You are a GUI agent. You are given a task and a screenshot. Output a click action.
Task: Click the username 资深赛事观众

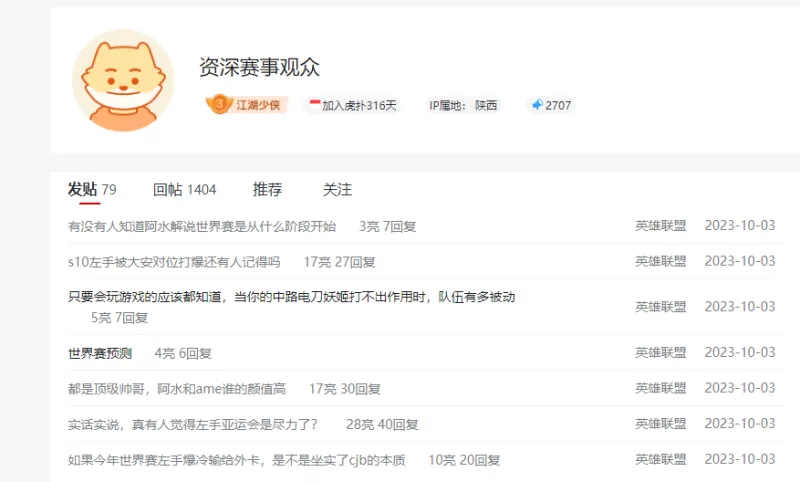(x=259, y=67)
